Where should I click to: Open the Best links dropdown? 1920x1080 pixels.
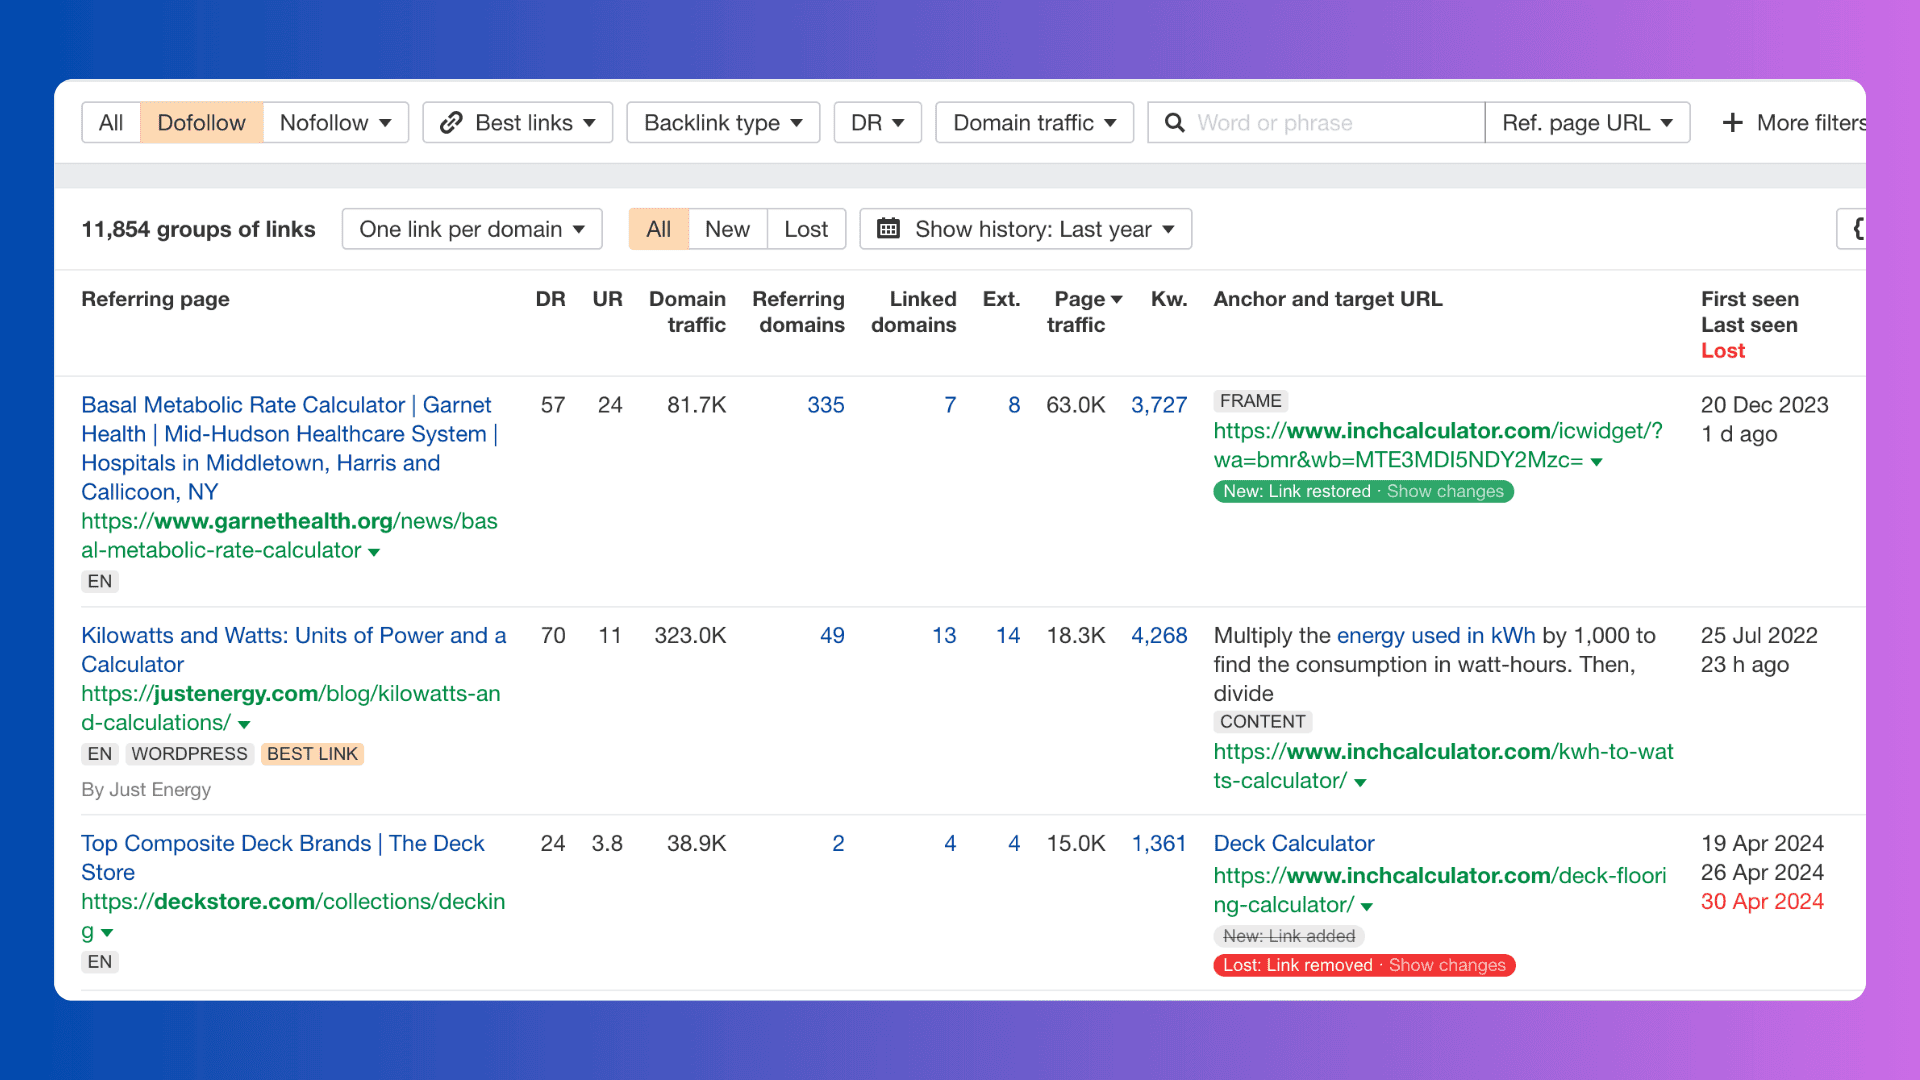point(518,122)
